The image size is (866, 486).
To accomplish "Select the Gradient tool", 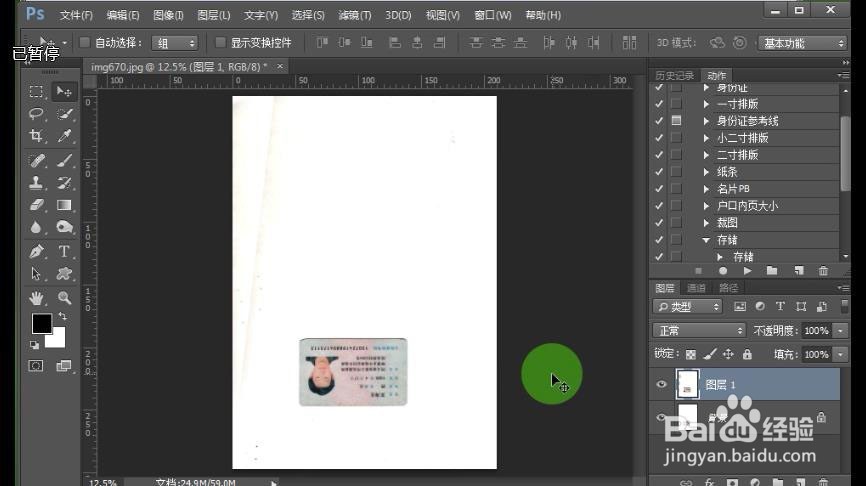I will click(64, 205).
